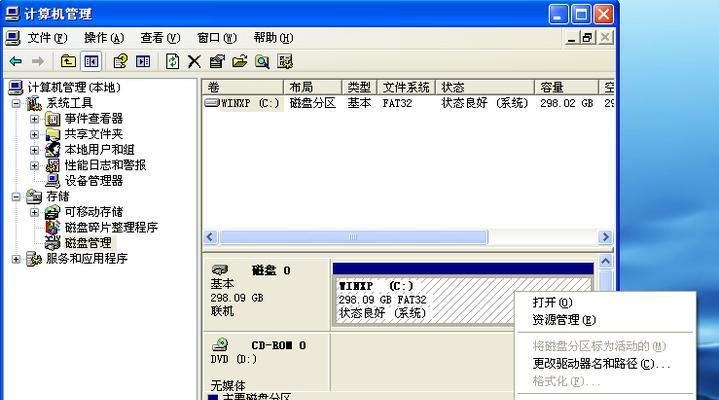Click the Event Viewer (事件查看器) icon
The height and width of the screenshot is (400, 719).
coord(53,119)
